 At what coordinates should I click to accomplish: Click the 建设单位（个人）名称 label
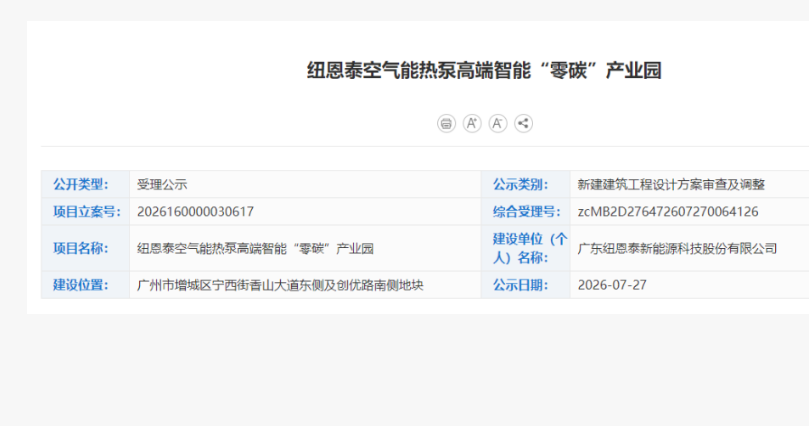pyautogui.click(x=529, y=248)
